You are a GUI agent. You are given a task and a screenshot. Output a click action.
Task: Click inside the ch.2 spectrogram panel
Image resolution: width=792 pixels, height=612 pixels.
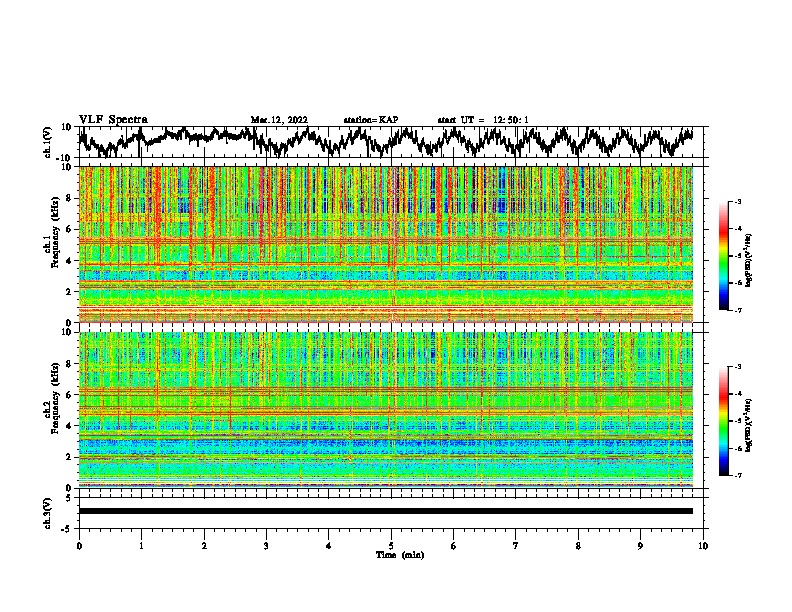click(x=386, y=410)
